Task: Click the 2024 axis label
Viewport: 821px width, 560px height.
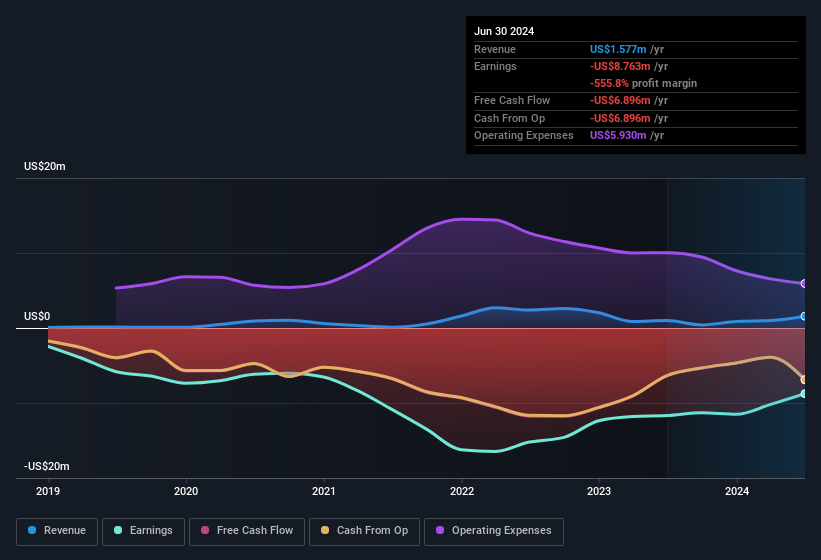Action: click(737, 491)
